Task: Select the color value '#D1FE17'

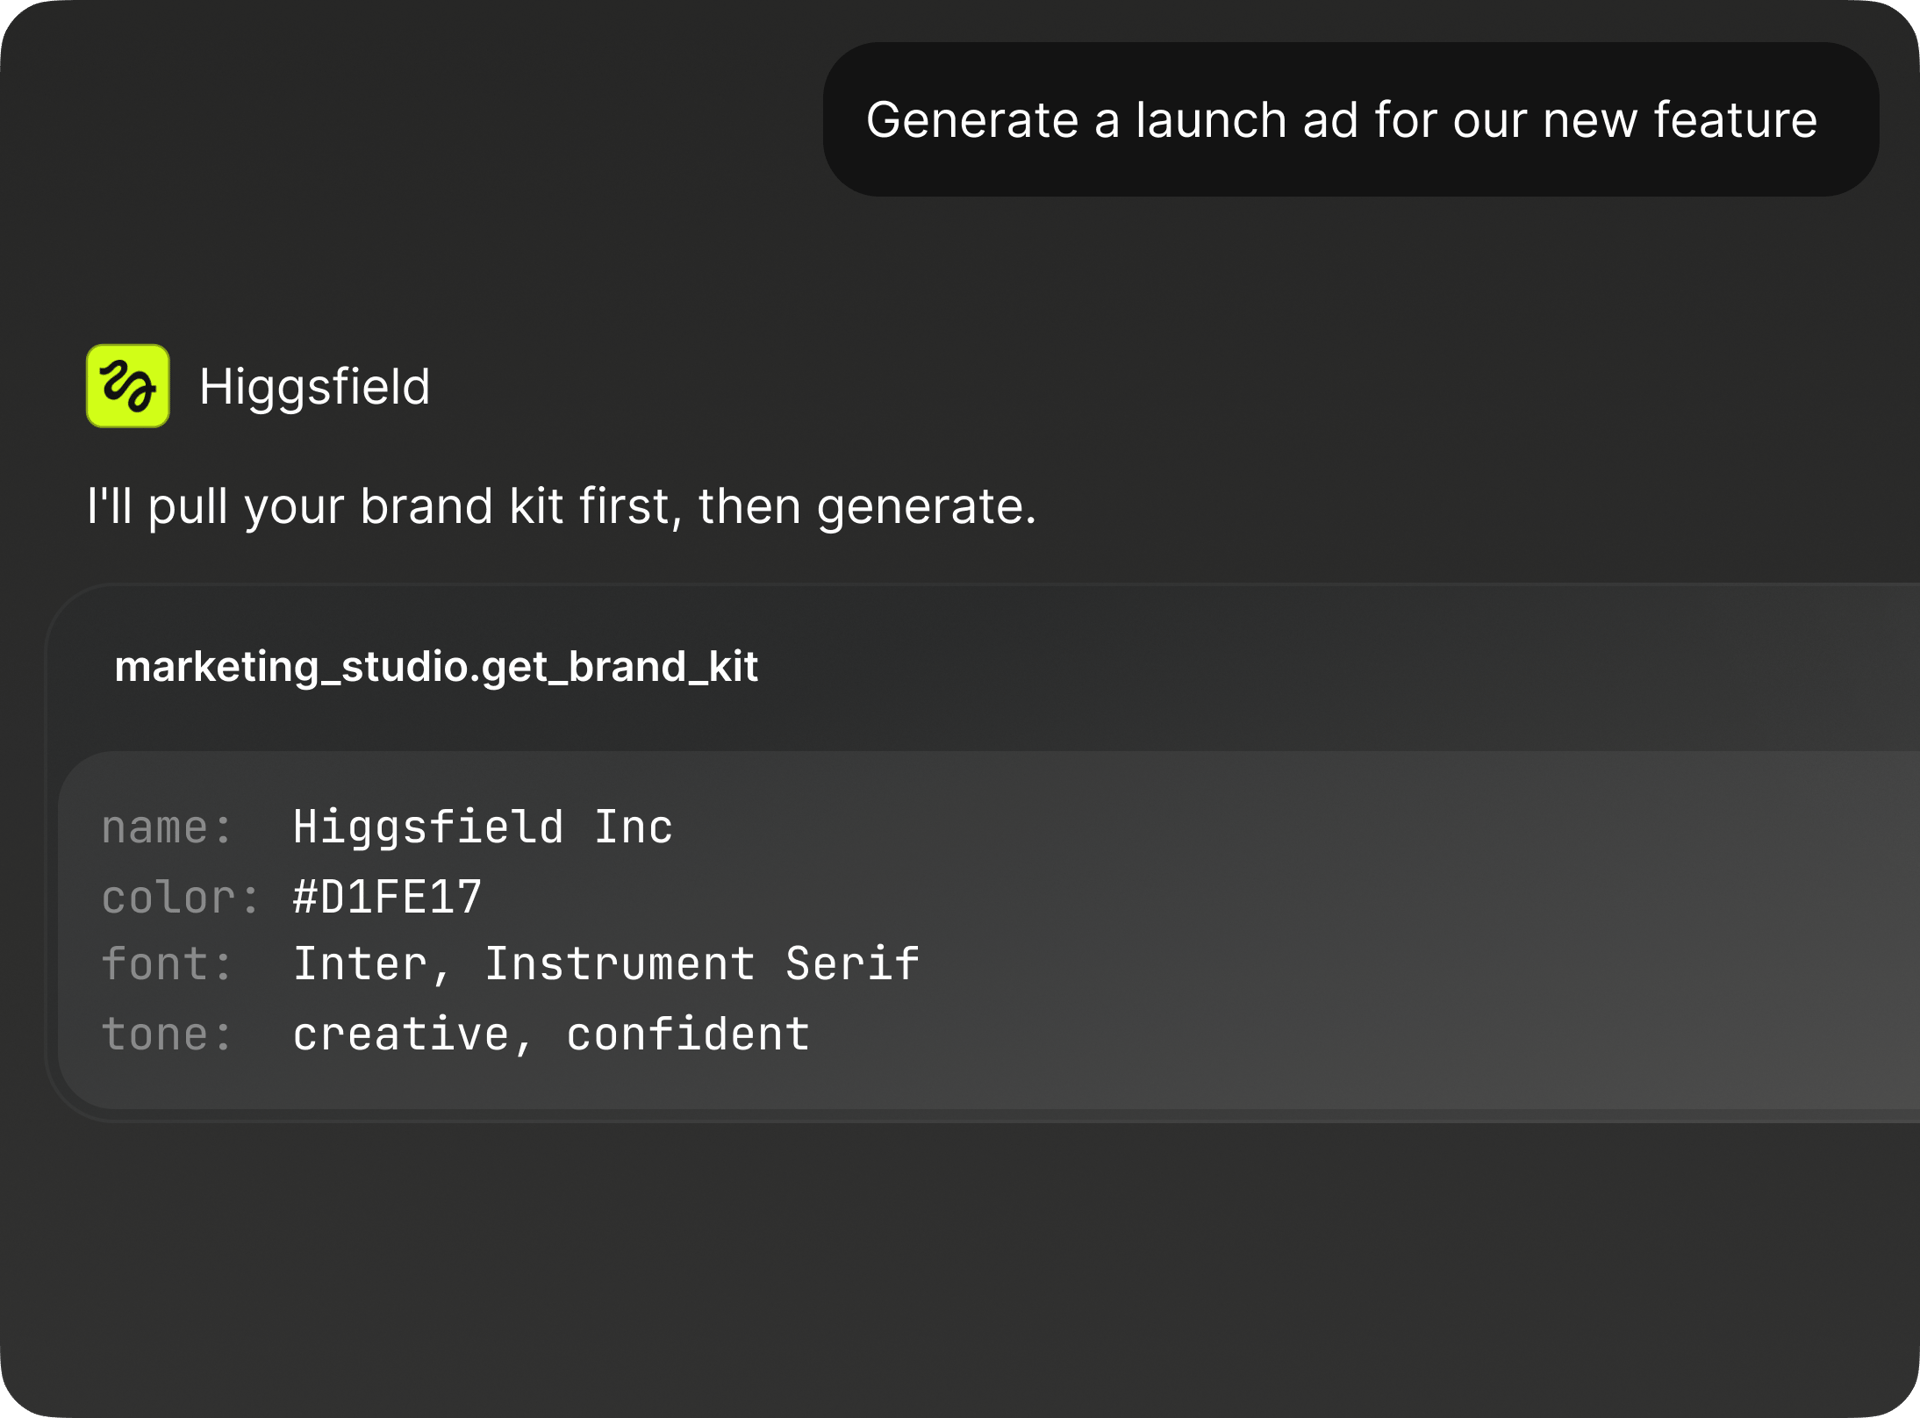Action: [388, 897]
